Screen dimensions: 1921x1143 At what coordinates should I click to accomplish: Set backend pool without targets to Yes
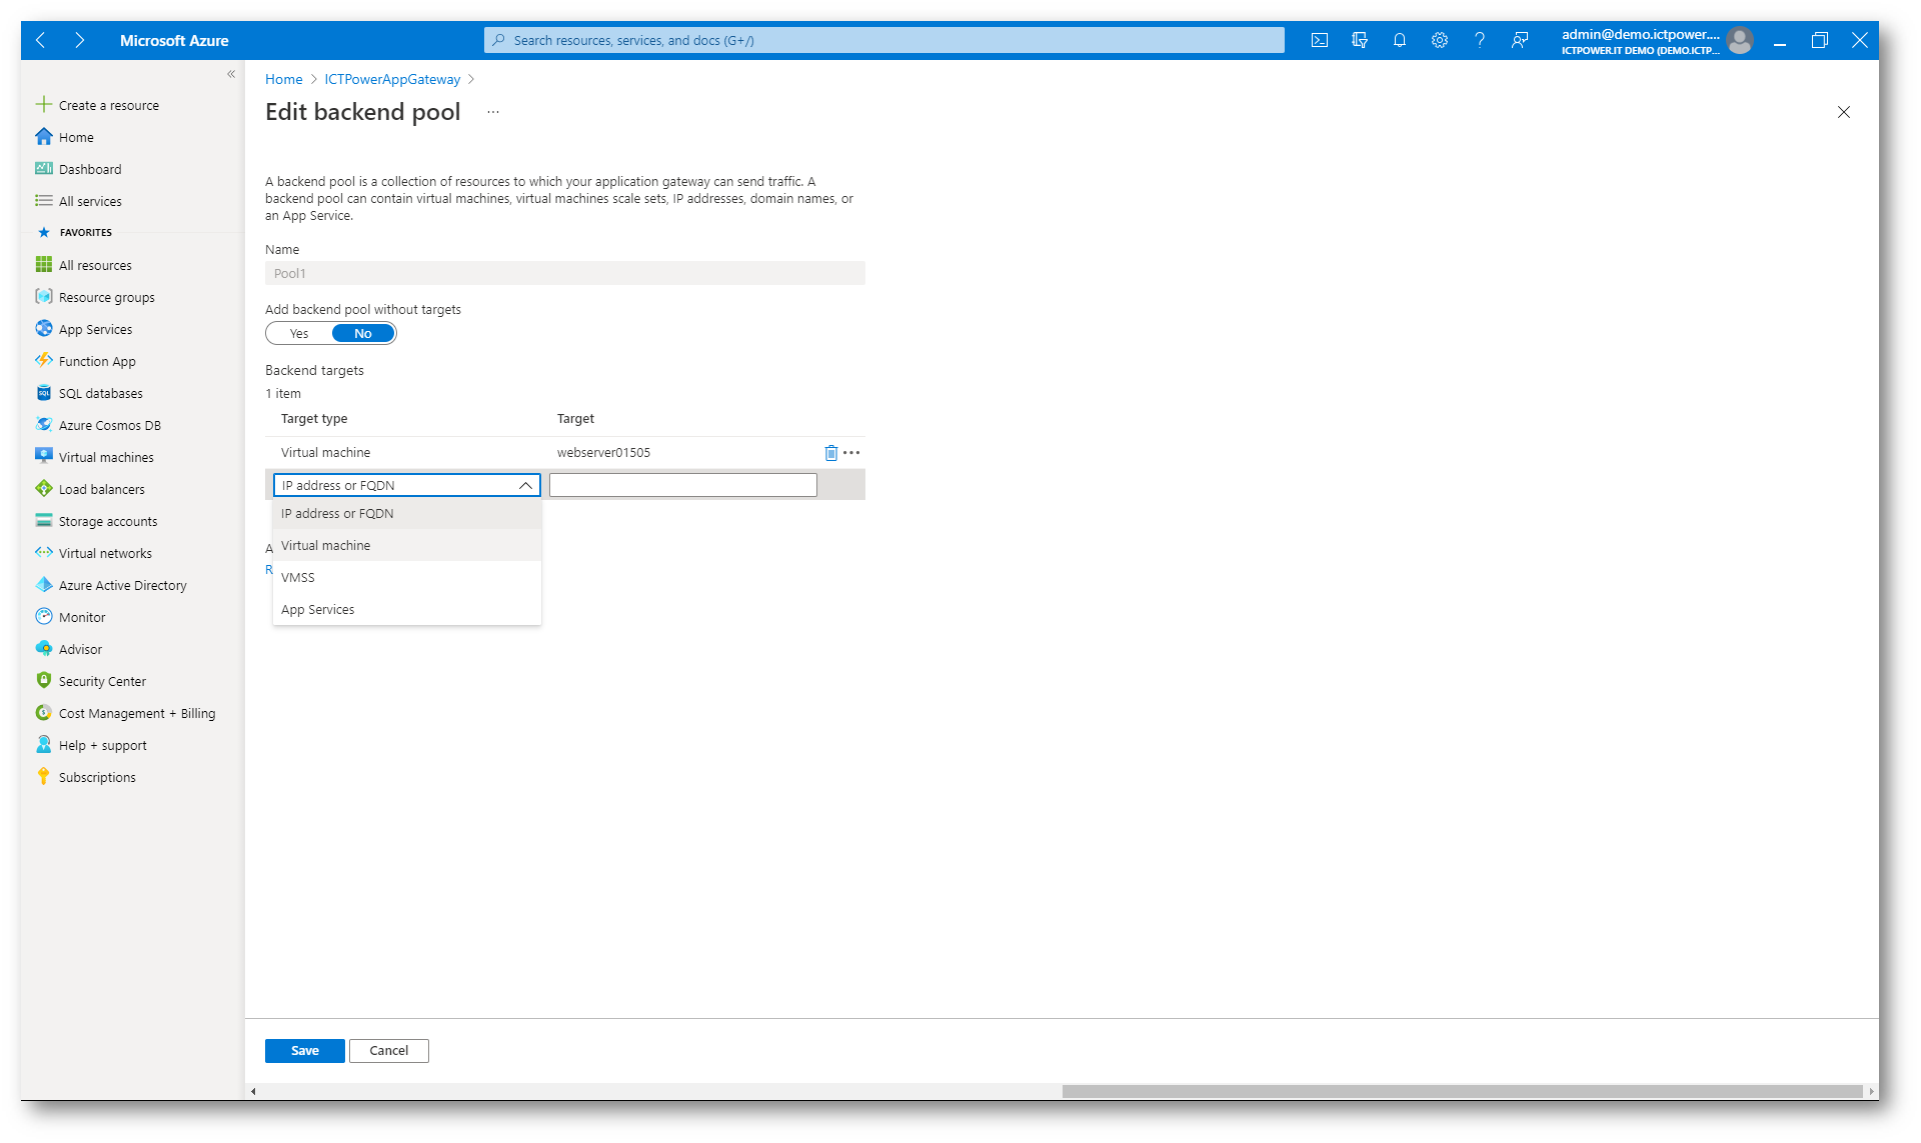[x=299, y=334]
